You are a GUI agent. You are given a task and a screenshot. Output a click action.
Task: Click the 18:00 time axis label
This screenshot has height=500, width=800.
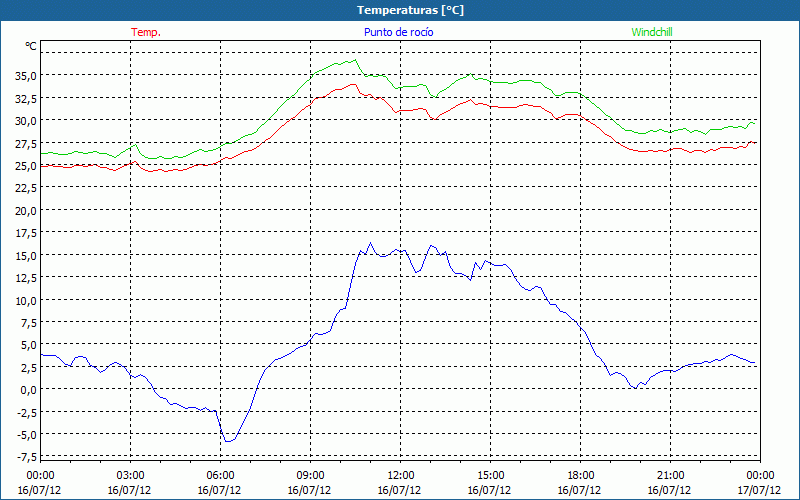[581, 476]
